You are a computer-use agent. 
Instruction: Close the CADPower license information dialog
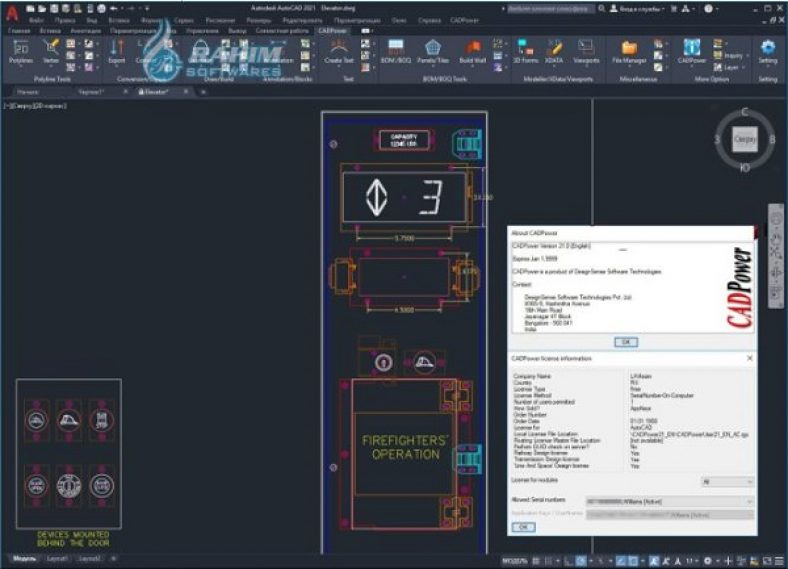[750, 357]
